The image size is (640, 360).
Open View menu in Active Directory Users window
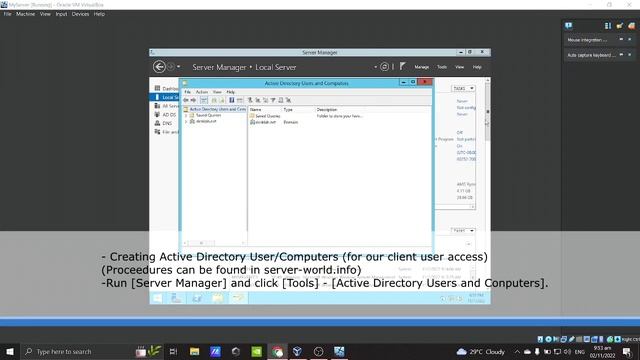[x=217, y=92]
